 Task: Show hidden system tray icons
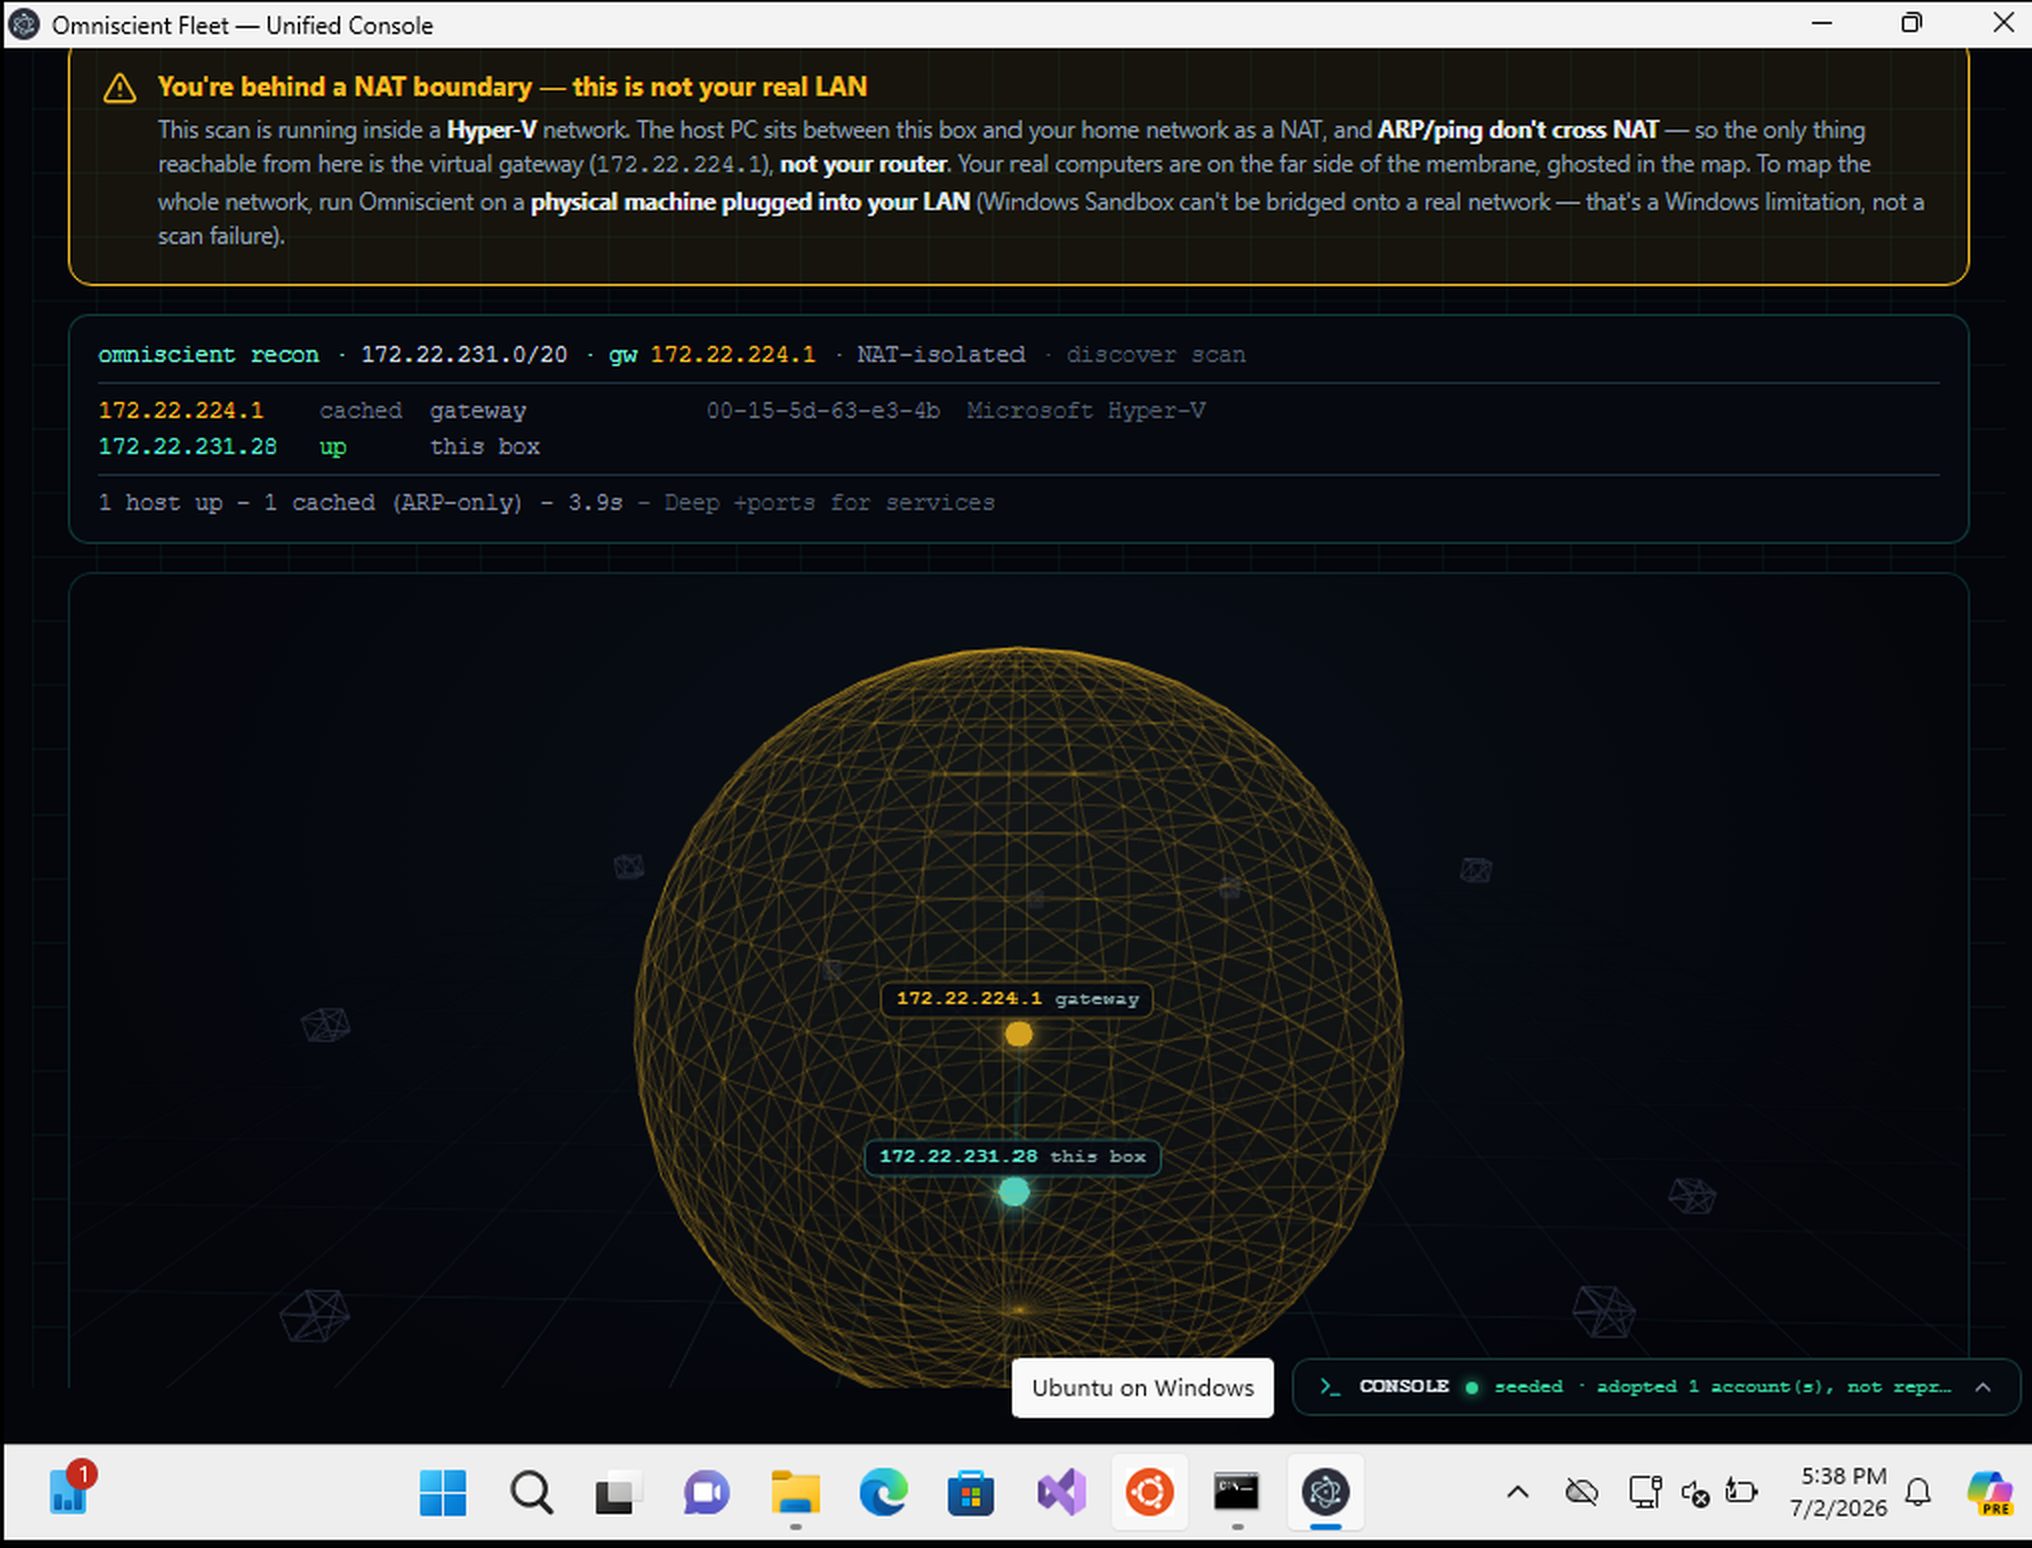1517,1493
